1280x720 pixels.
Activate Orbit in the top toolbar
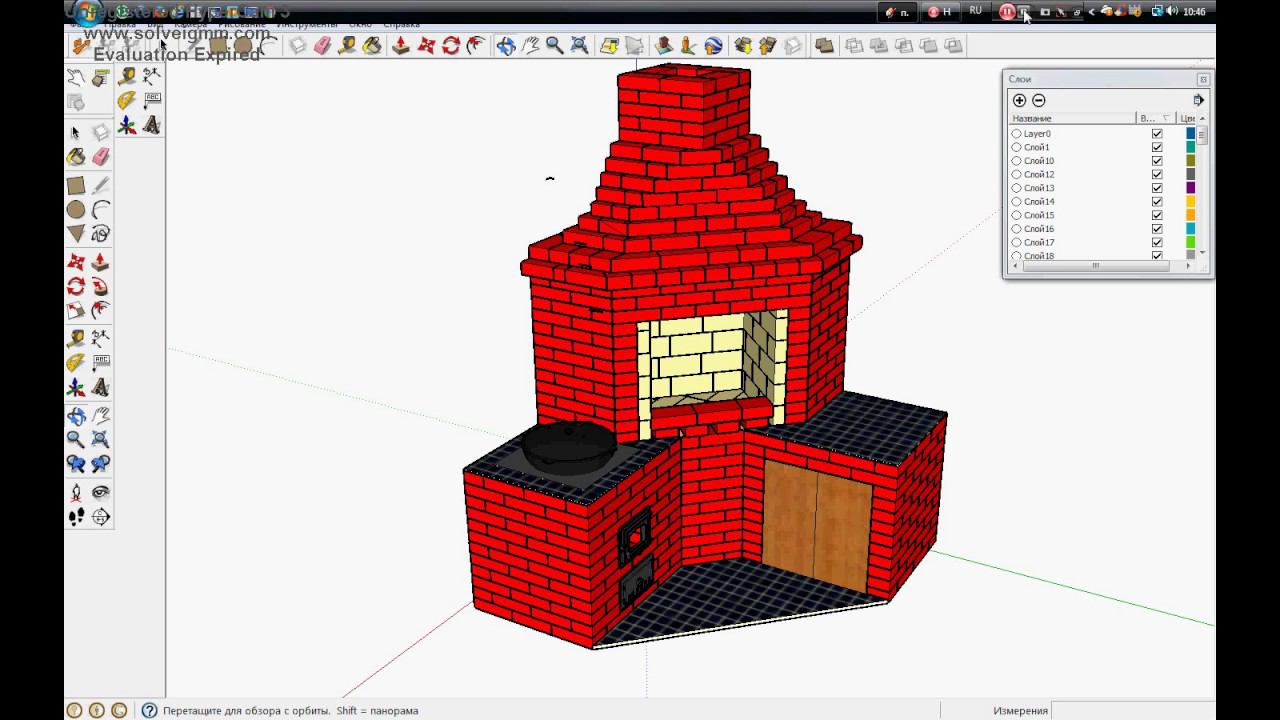(x=505, y=45)
